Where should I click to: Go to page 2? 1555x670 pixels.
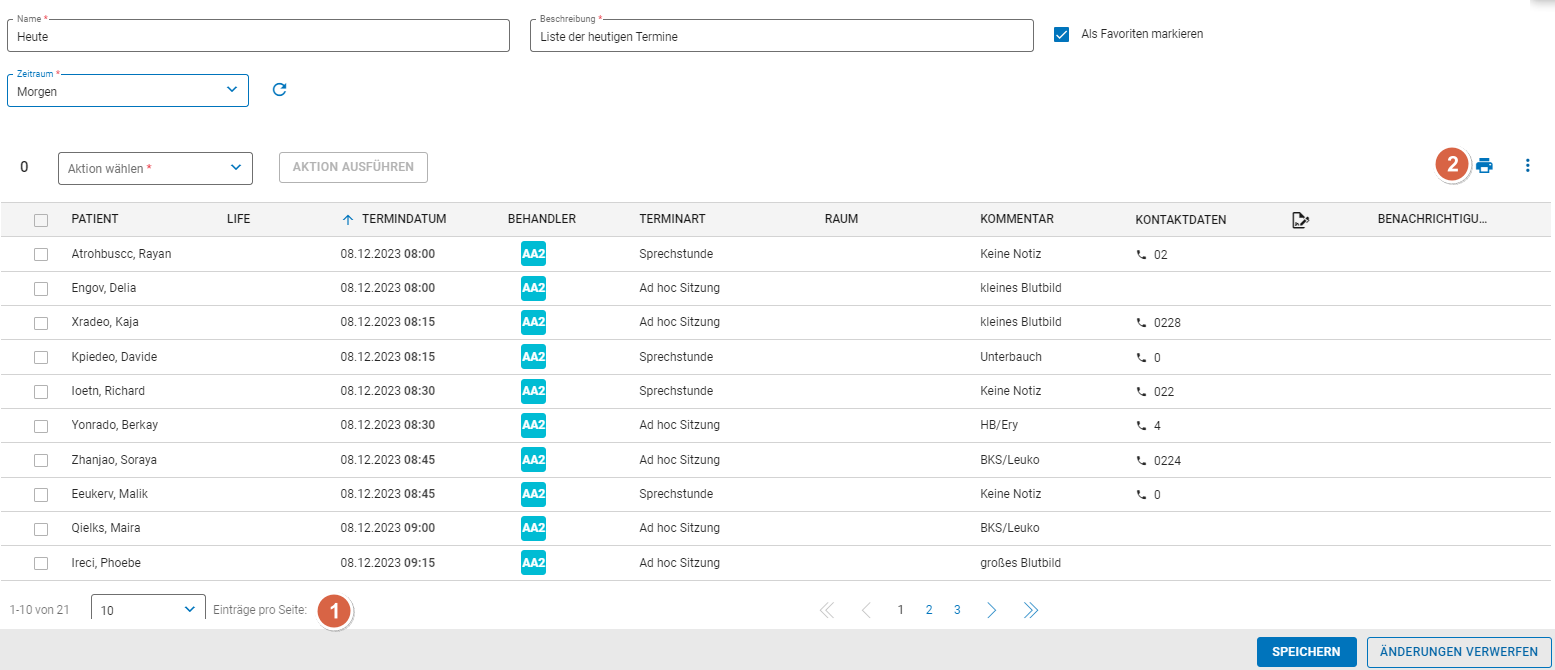(929, 610)
